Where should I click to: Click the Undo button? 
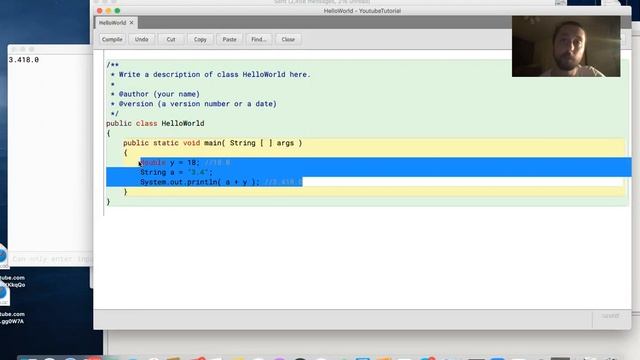point(142,40)
